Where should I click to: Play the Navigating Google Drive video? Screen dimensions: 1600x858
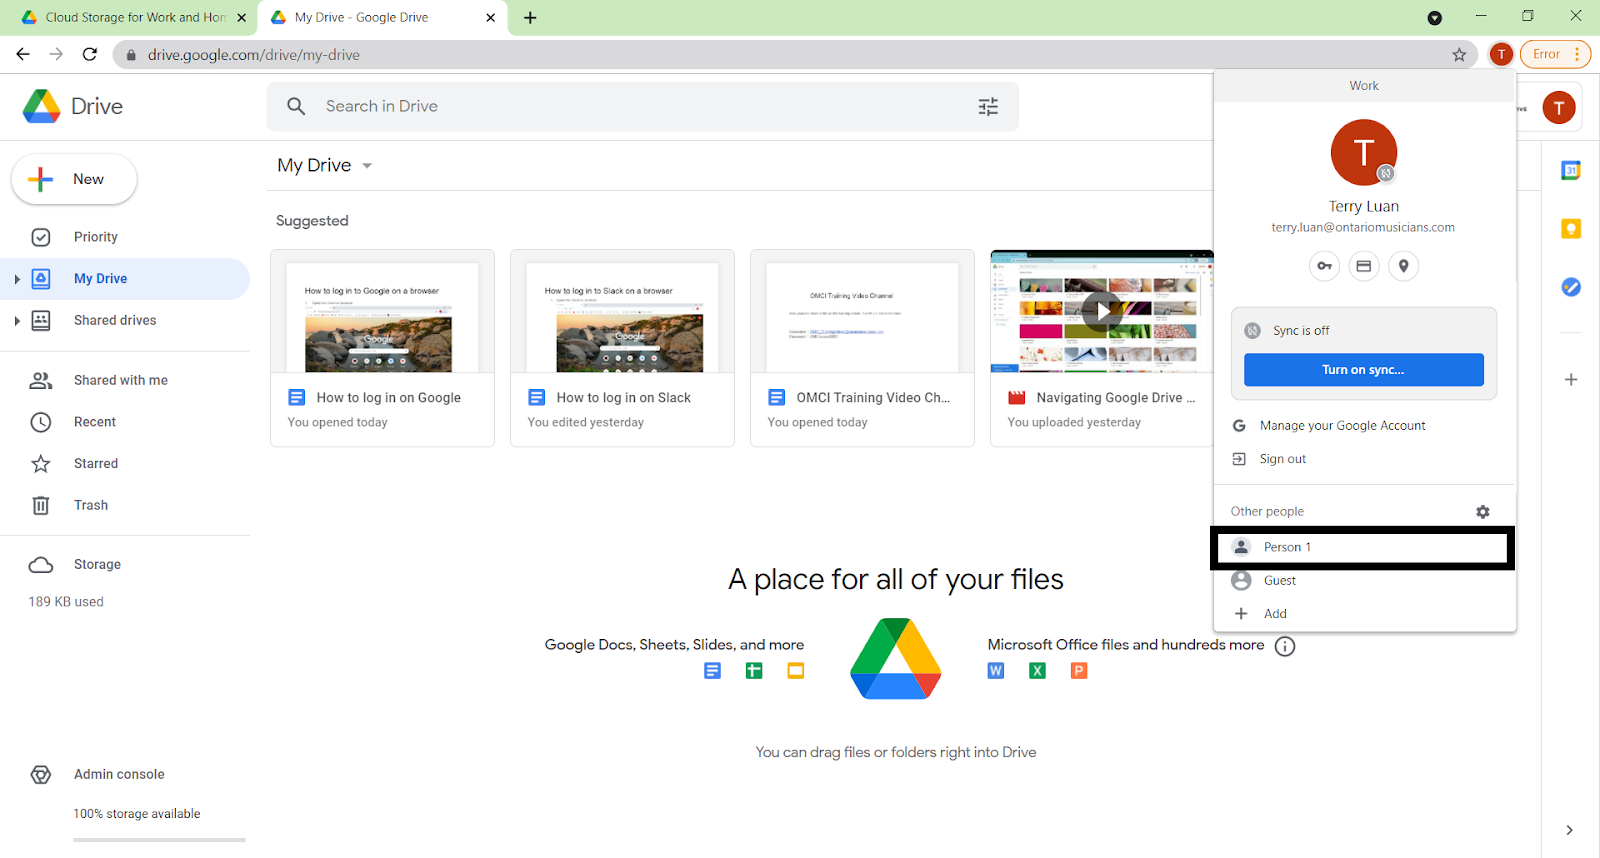point(1101,311)
